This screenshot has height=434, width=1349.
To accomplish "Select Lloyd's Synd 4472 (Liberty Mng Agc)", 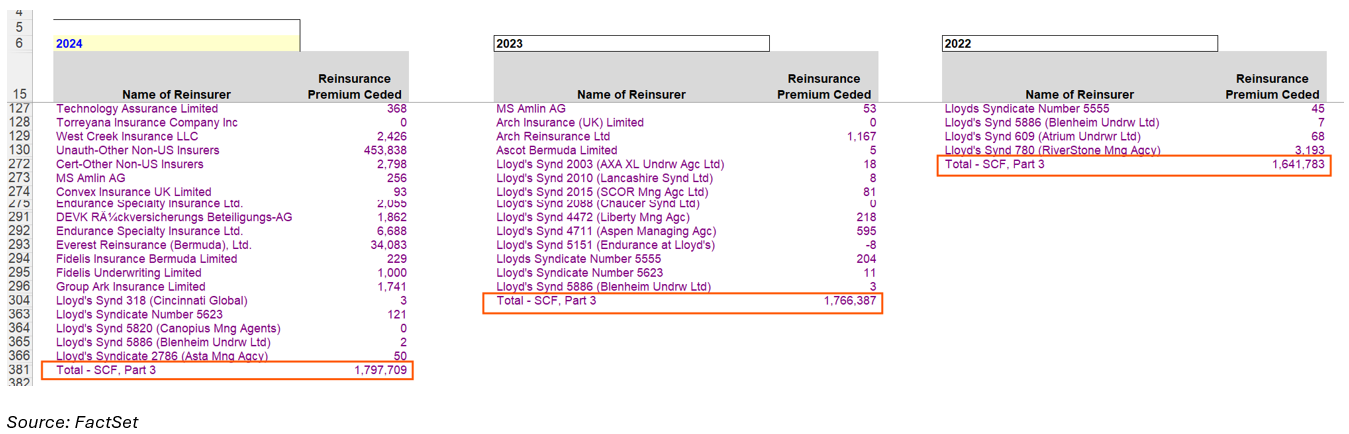I will click(593, 216).
